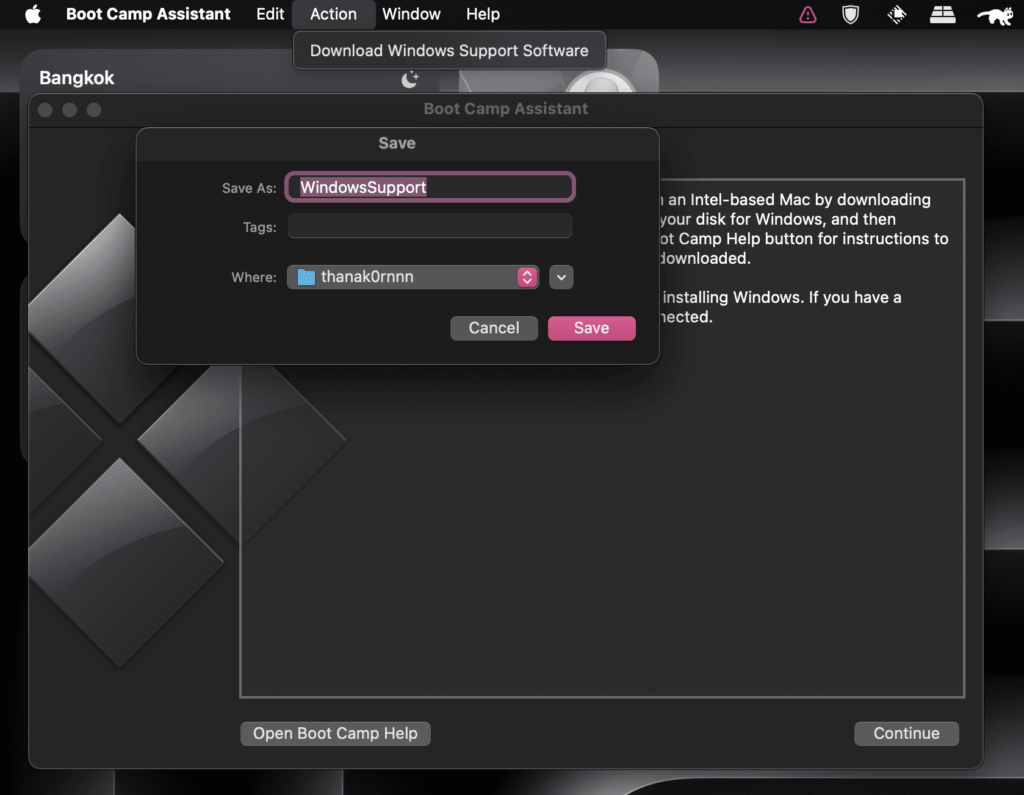Open the Edit menu

coord(270,14)
